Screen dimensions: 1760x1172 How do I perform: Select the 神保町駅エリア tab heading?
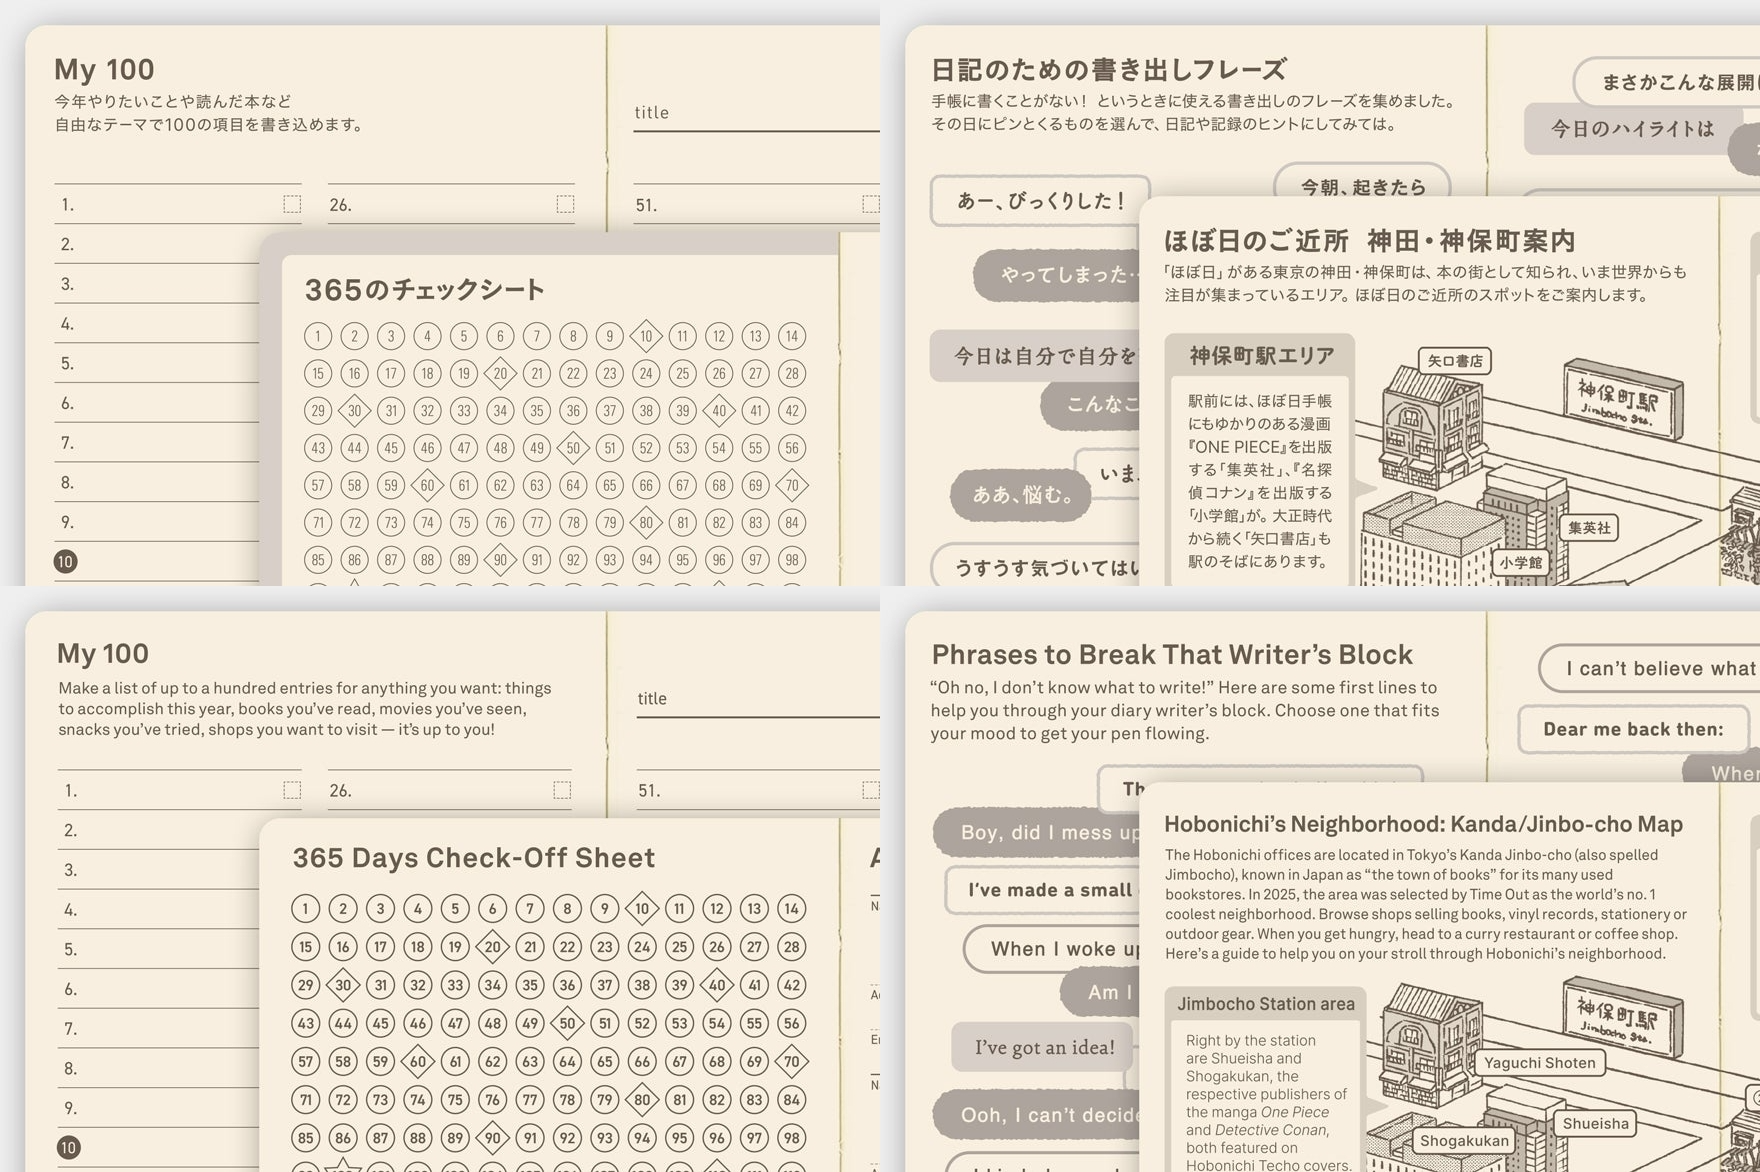tap(1260, 355)
